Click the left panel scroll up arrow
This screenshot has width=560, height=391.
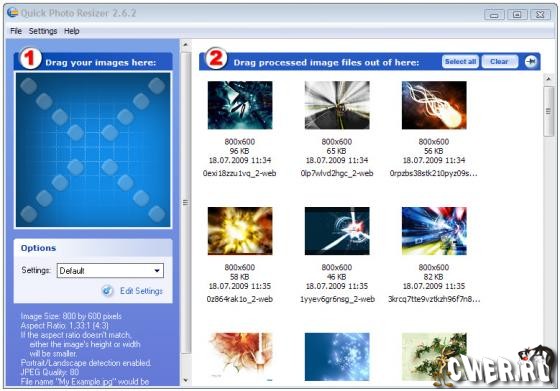pos(185,45)
